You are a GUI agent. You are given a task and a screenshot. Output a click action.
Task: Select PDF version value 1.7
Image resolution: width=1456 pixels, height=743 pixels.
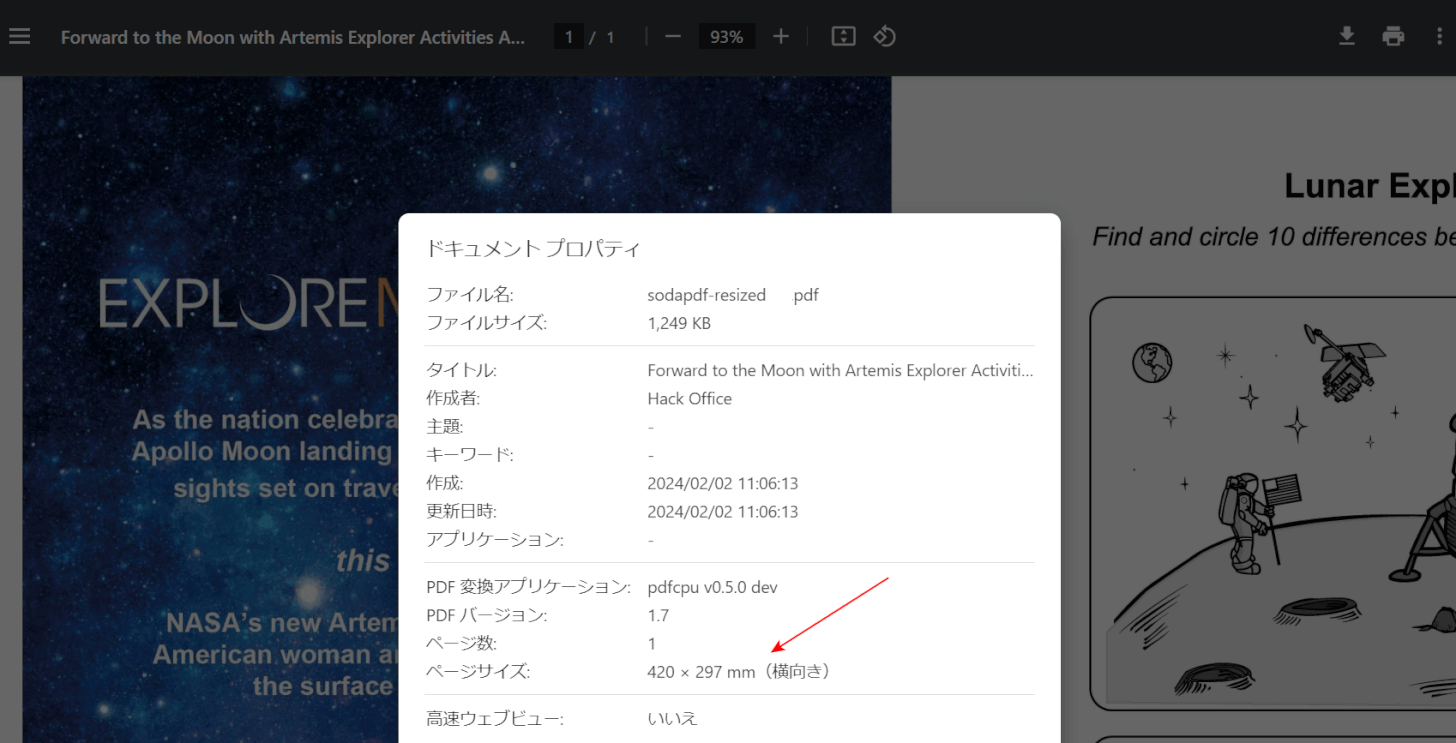tap(658, 615)
